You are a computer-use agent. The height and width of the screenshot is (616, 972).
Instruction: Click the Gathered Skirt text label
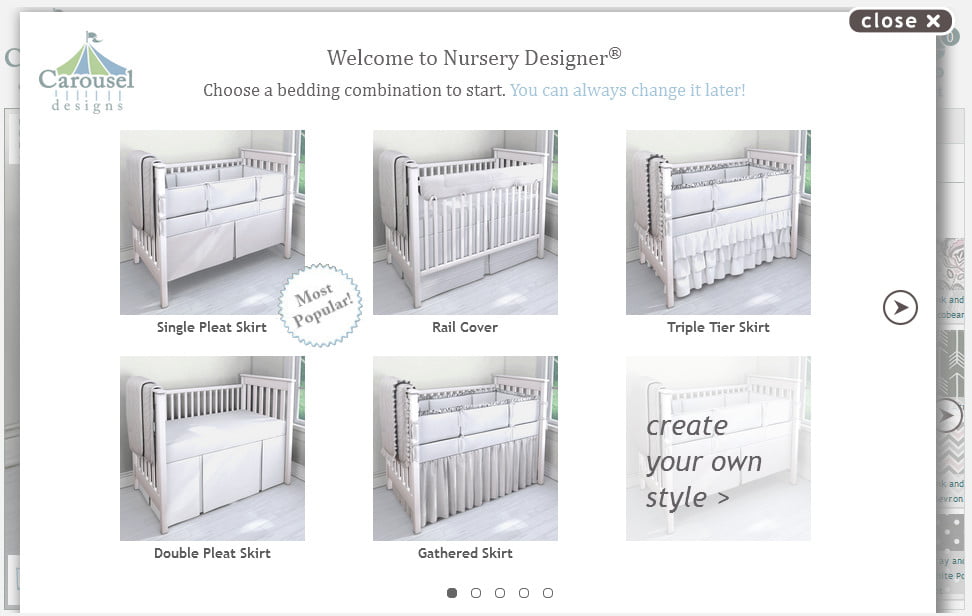465,553
